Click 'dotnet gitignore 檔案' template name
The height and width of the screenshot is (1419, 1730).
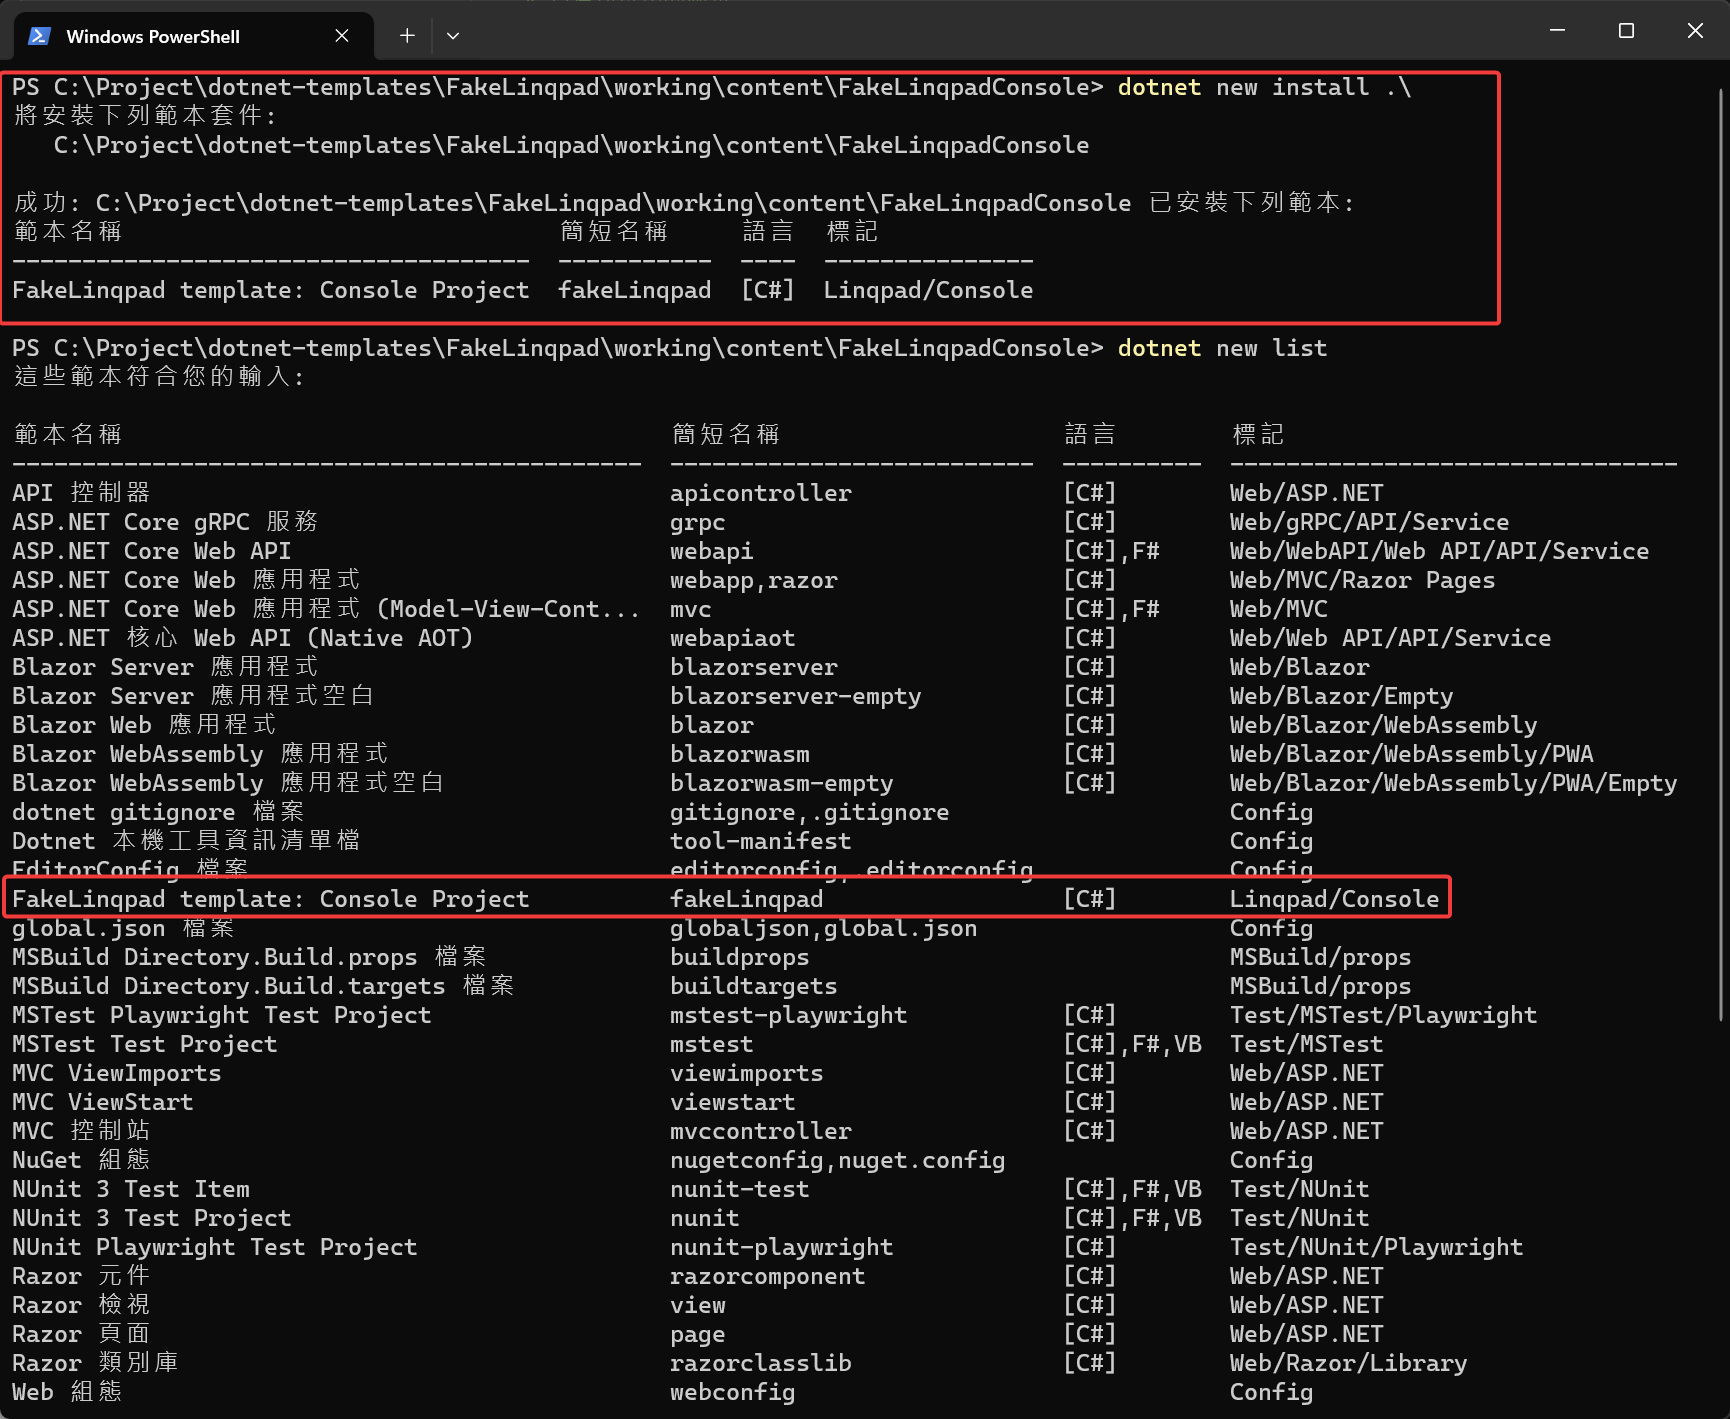pos(158,812)
